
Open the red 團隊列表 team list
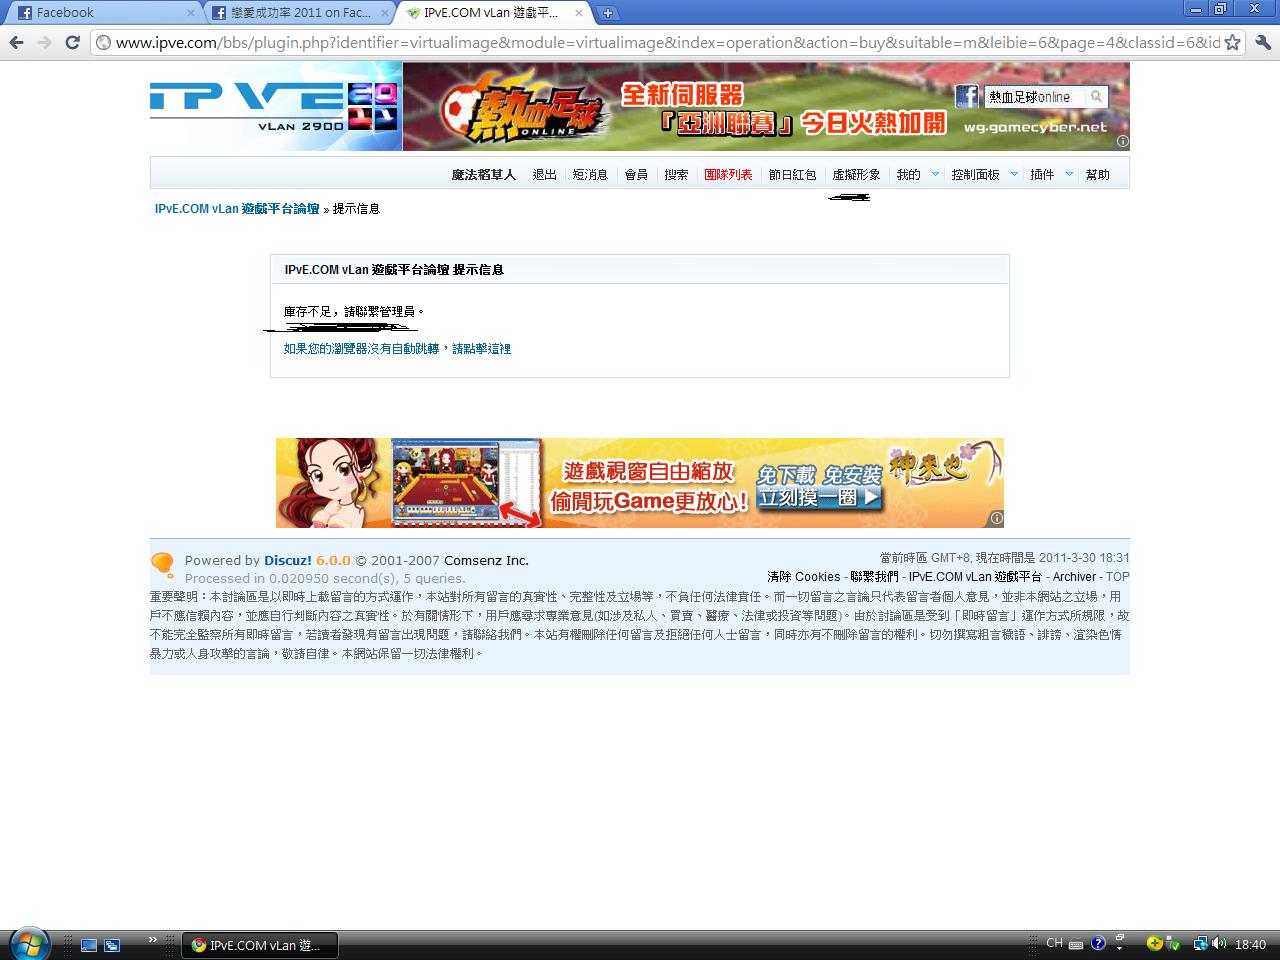point(728,175)
